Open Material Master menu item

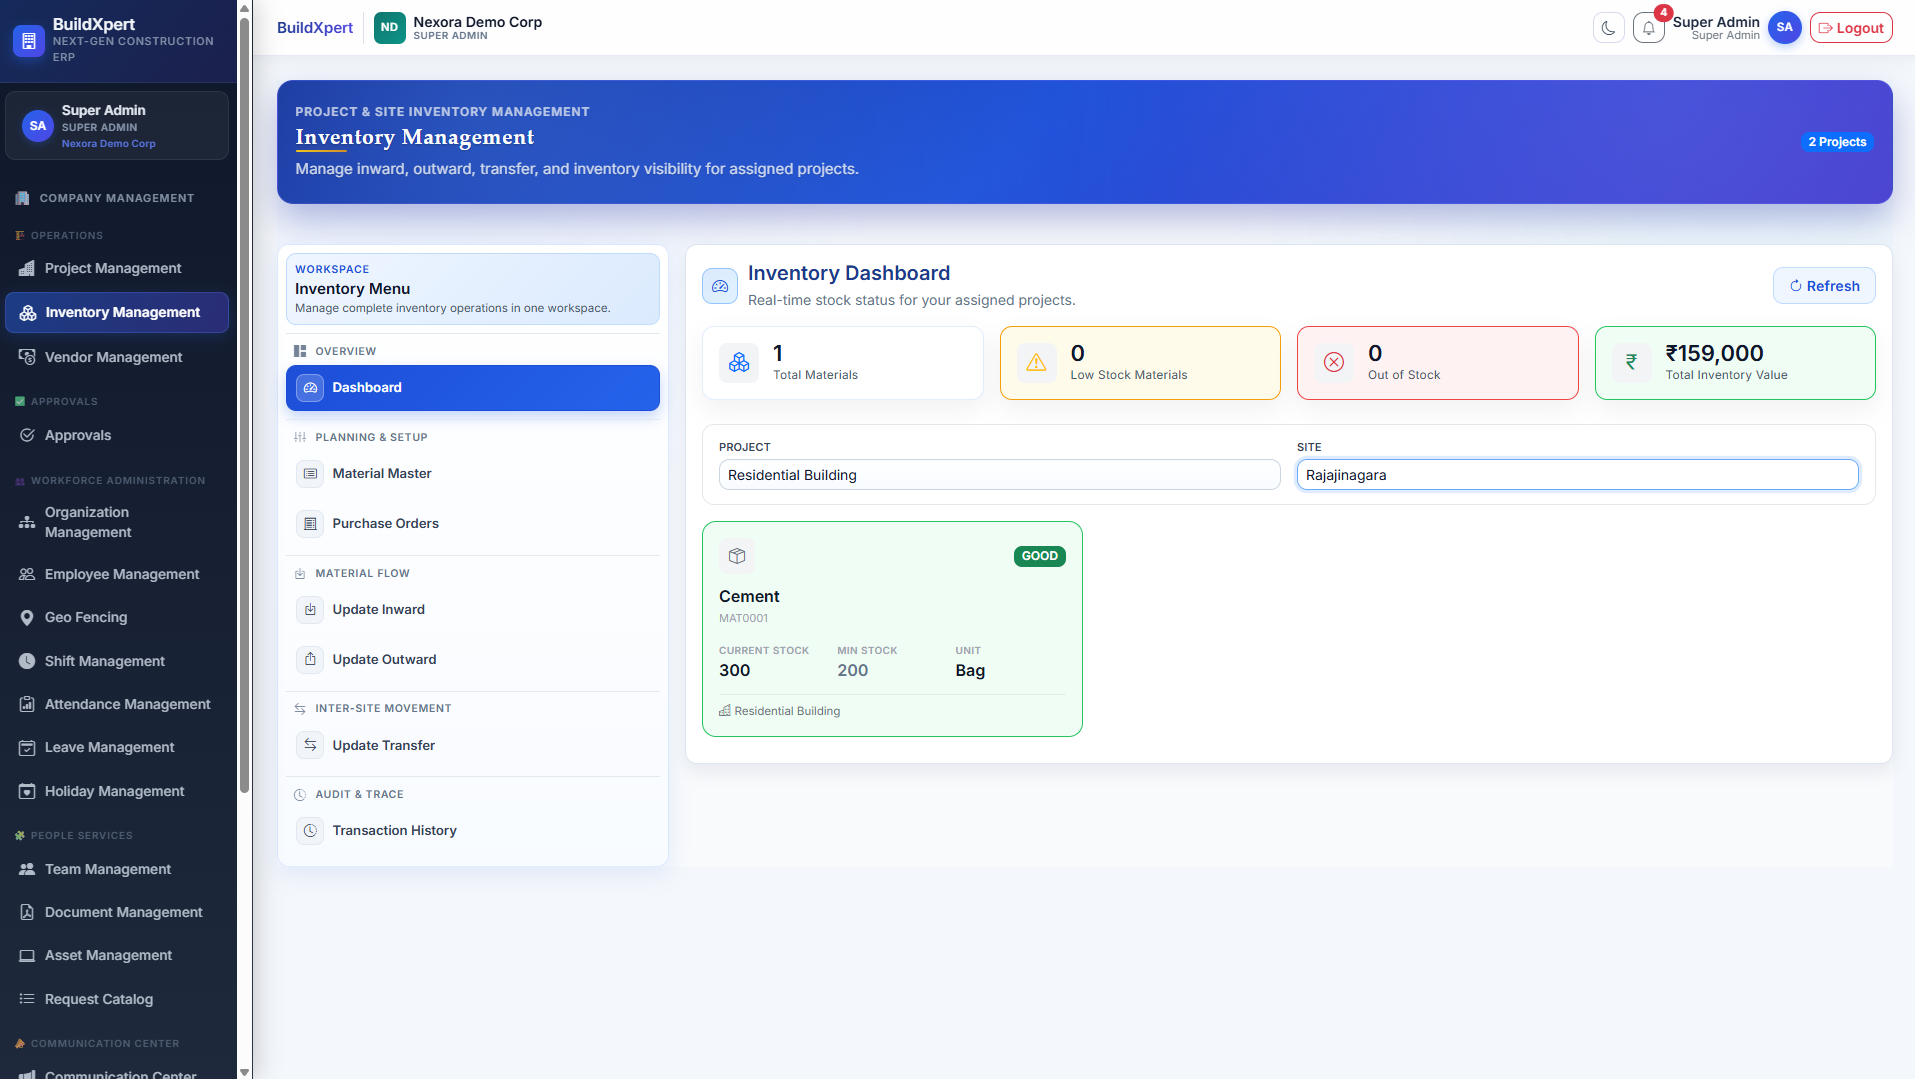[x=473, y=474]
